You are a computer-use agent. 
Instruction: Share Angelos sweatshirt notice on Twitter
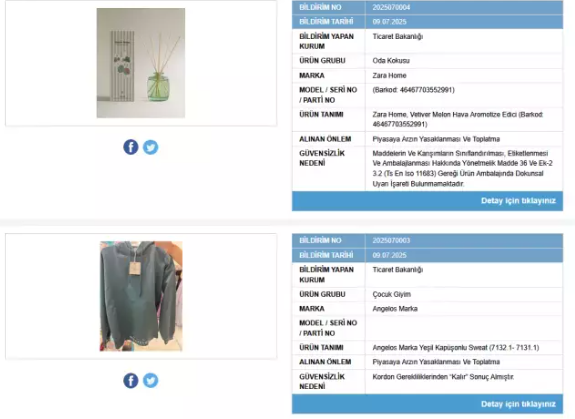(x=150, y=381)
